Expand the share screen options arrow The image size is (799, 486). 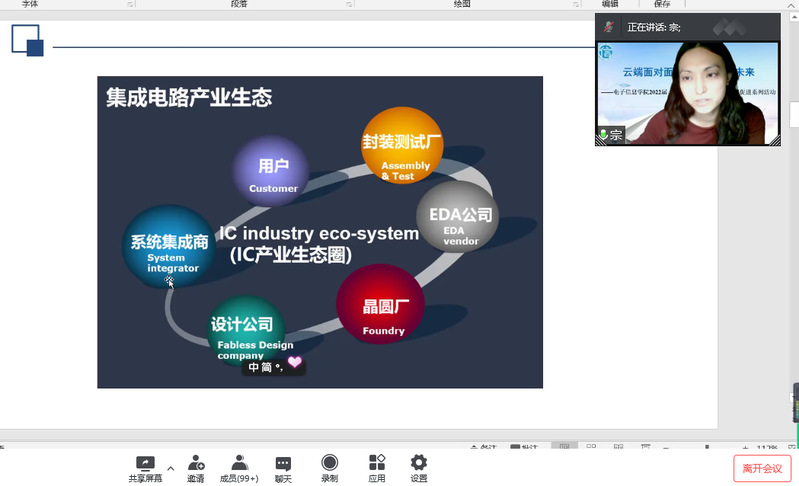tap(170, 467)
